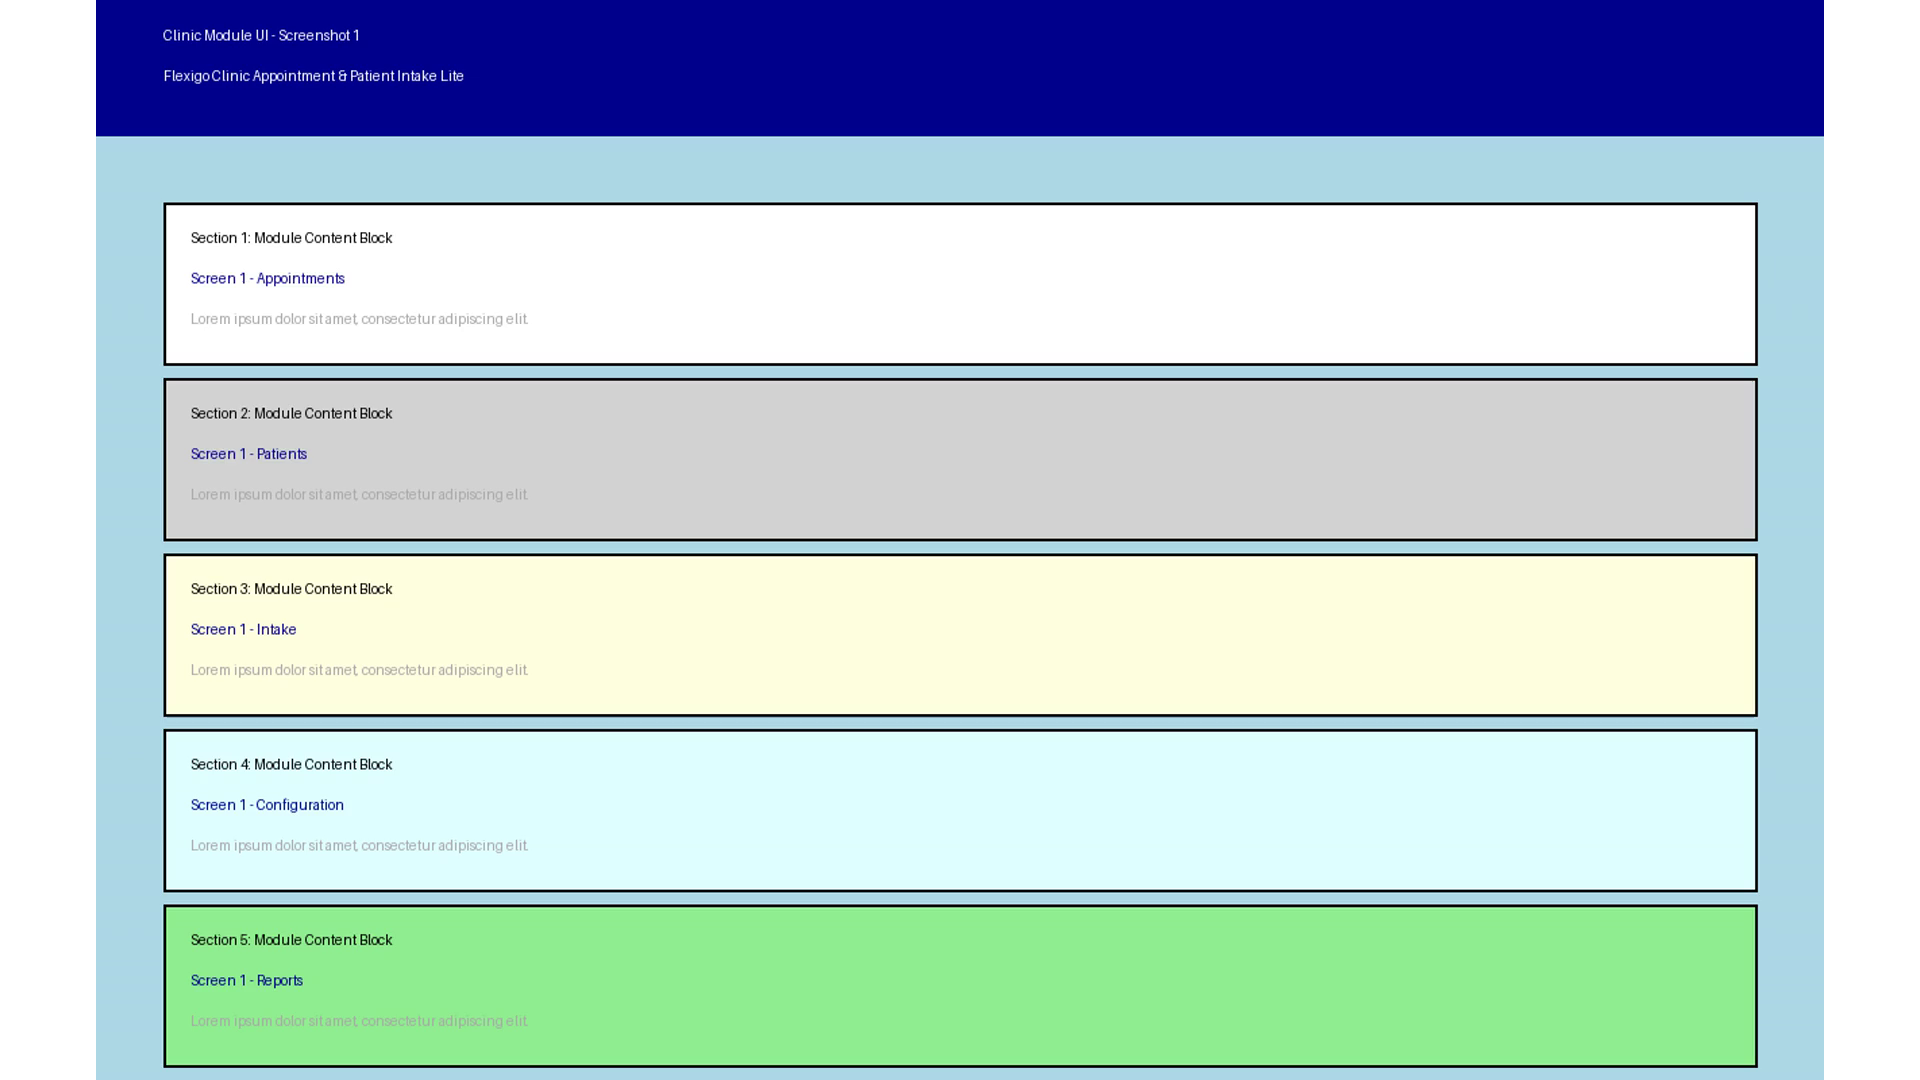Click the Section 2: Module Content Block heading

tap(291, 414)
